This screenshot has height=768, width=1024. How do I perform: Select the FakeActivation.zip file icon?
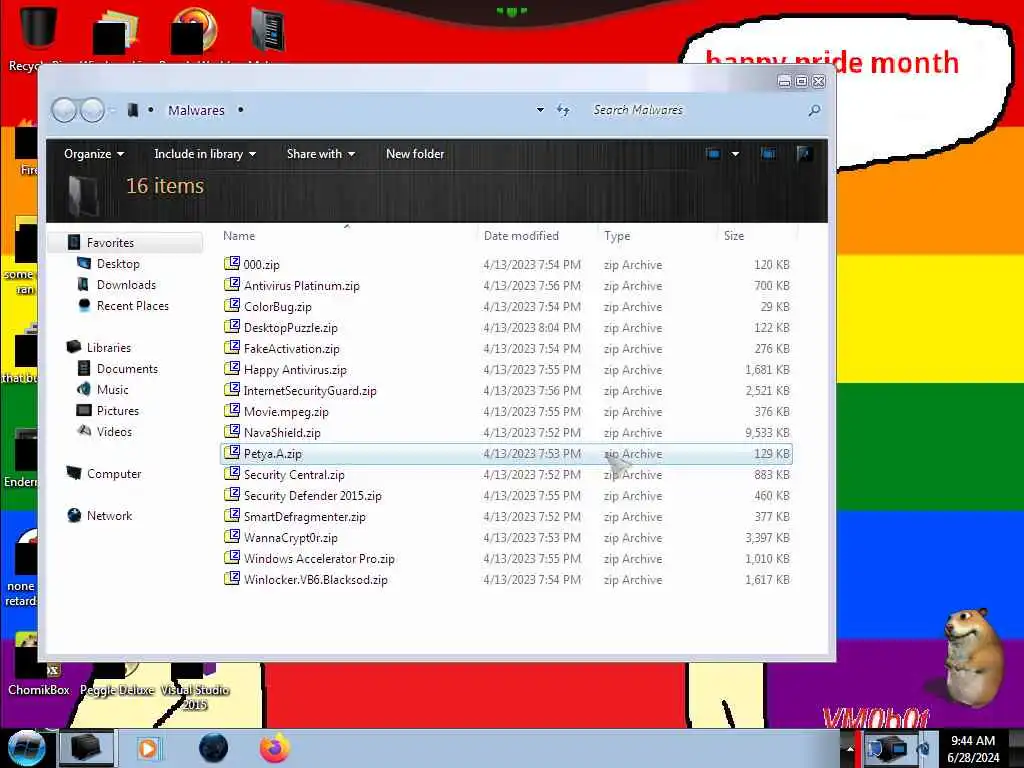(232, 347)
